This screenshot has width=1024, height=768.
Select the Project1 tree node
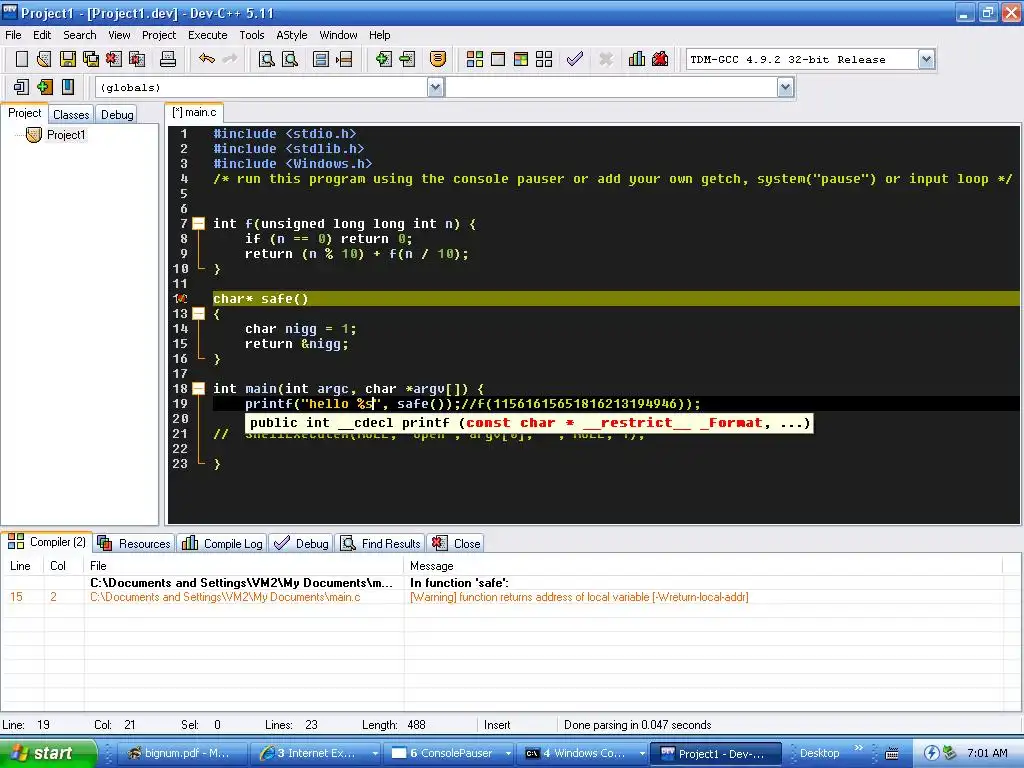(66, 135)
